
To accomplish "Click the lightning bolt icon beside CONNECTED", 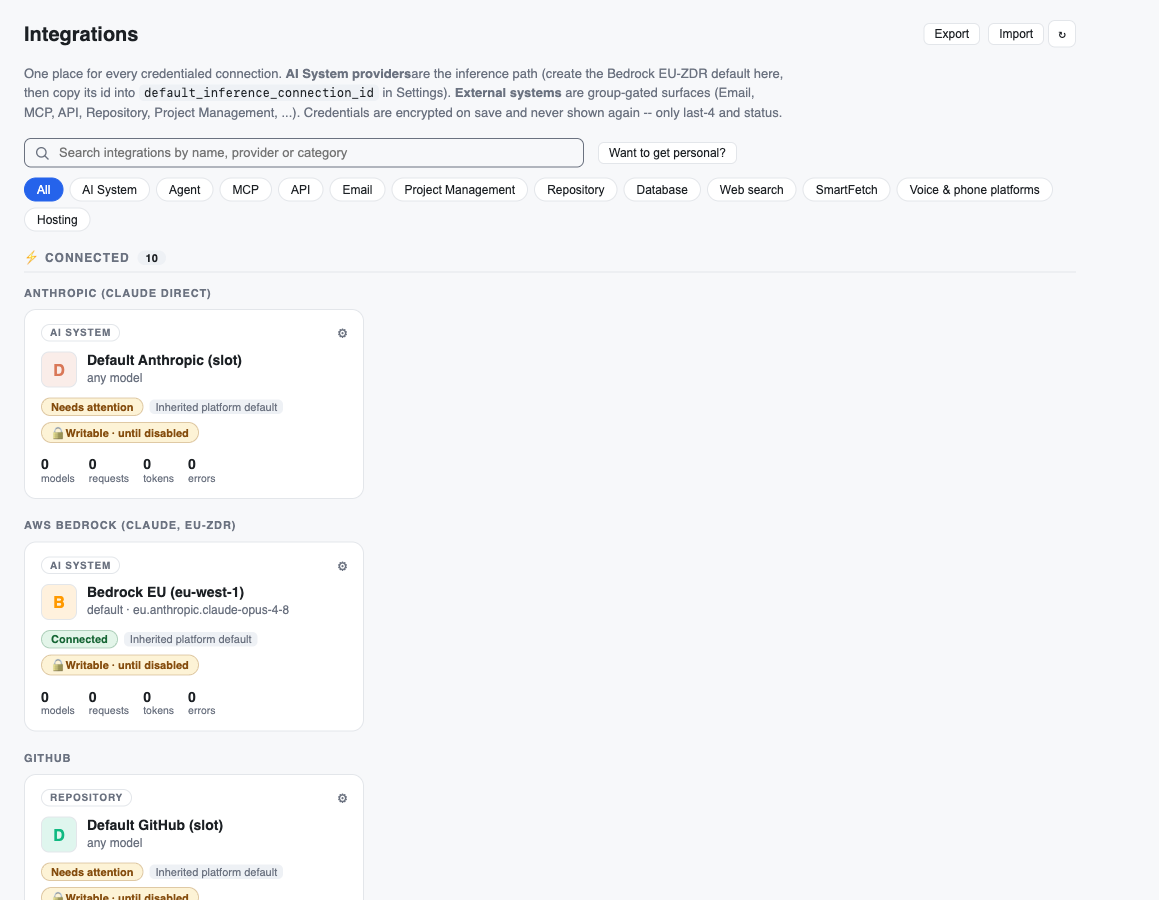I will [31, 258].
